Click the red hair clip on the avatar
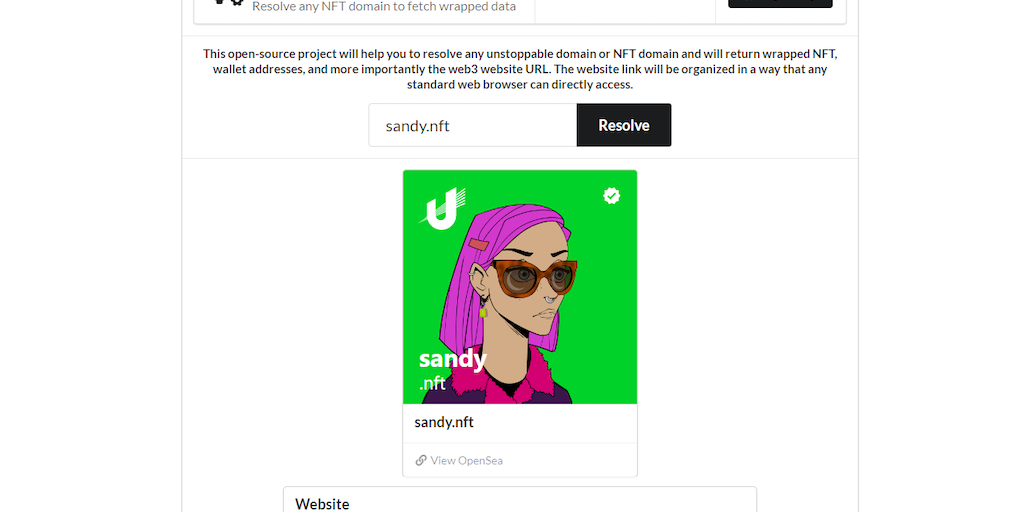Image resolution: width=1024 pixels, height=512 pixels. [x=477, y=245]
